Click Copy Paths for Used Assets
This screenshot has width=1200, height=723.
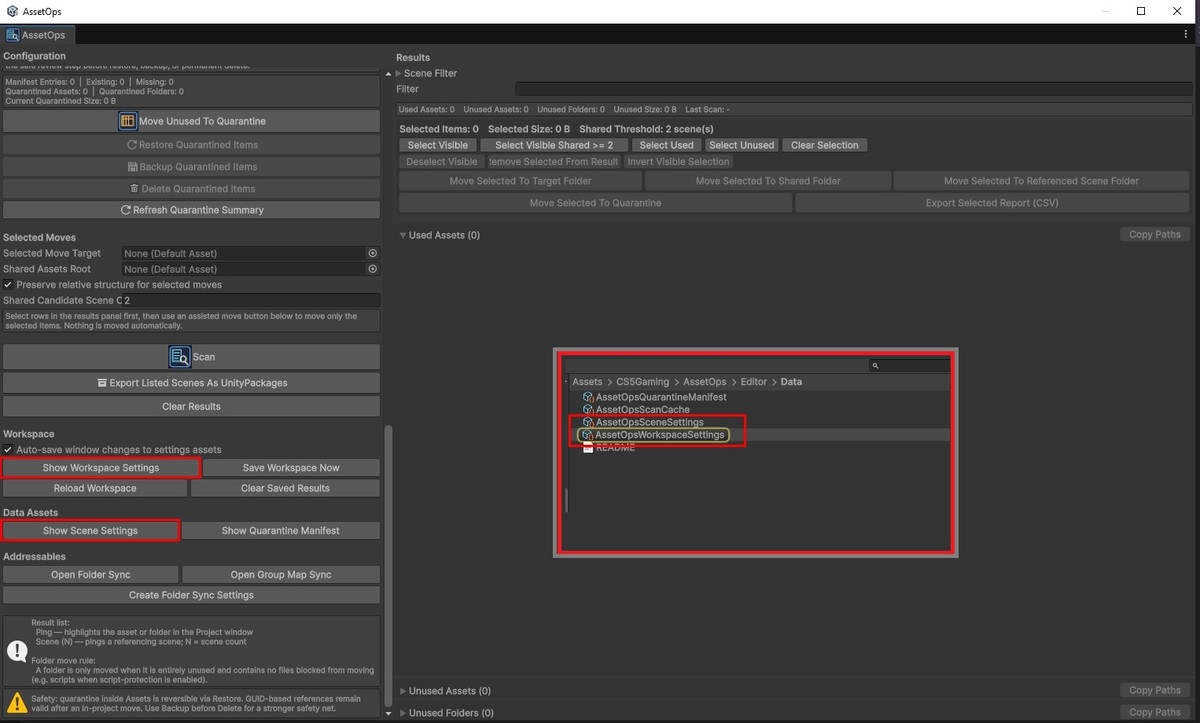[x=1155, y=234]
